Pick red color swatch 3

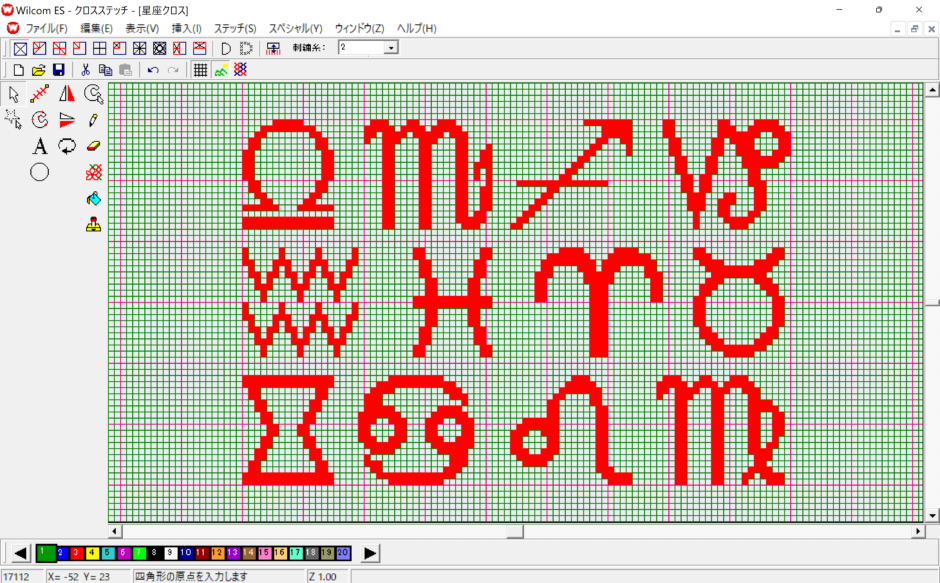click(77, 553)
